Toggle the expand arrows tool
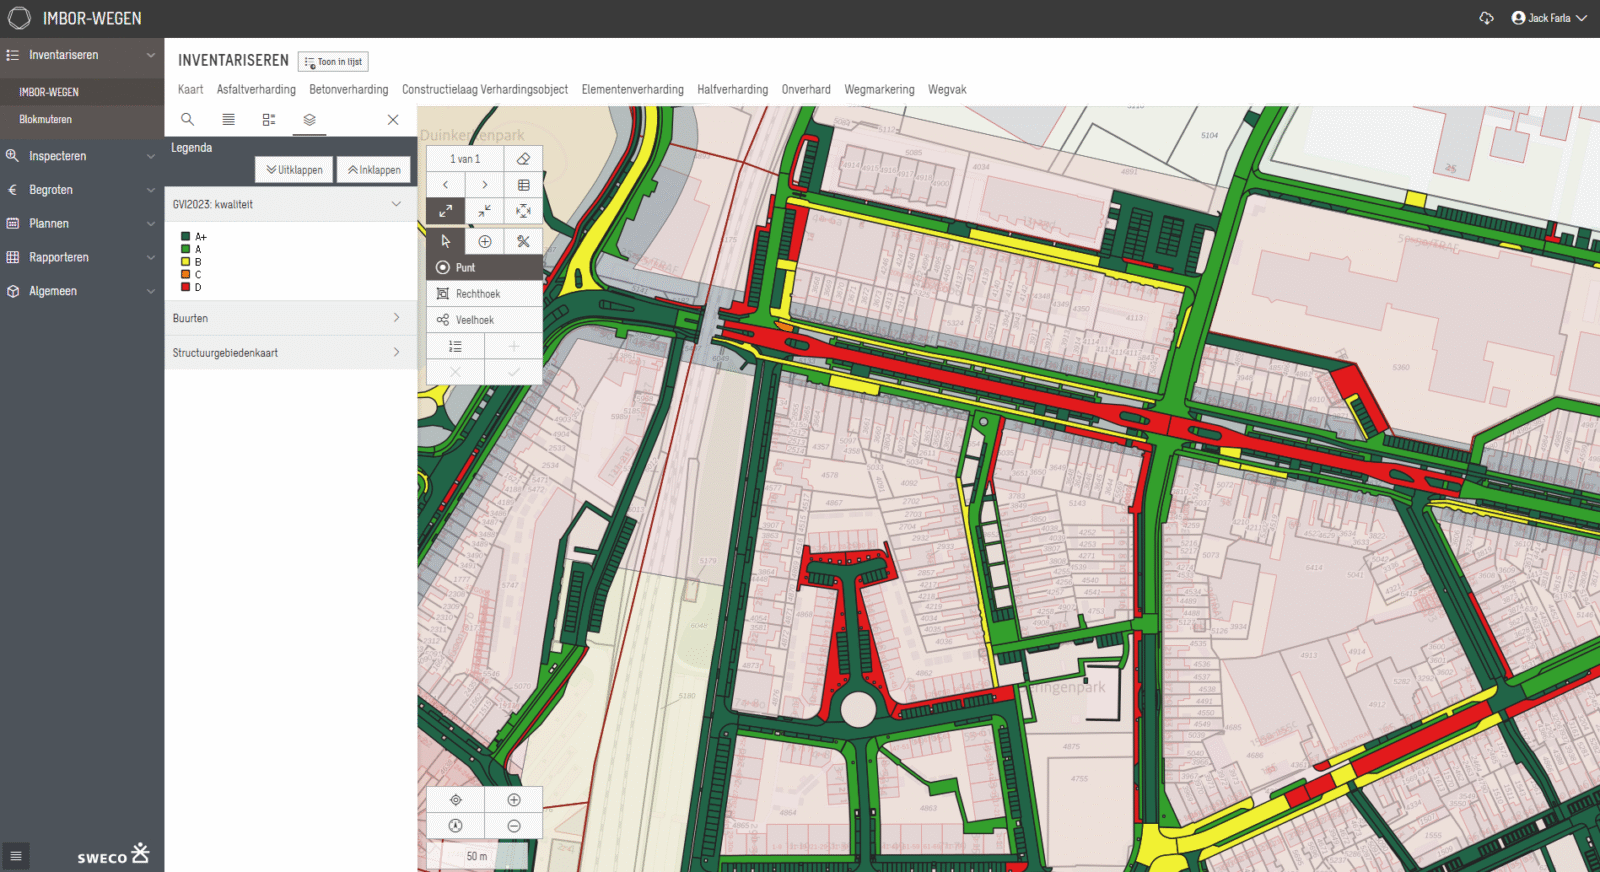This screenshot has width=1600, height=872. [x=446, y=211]
